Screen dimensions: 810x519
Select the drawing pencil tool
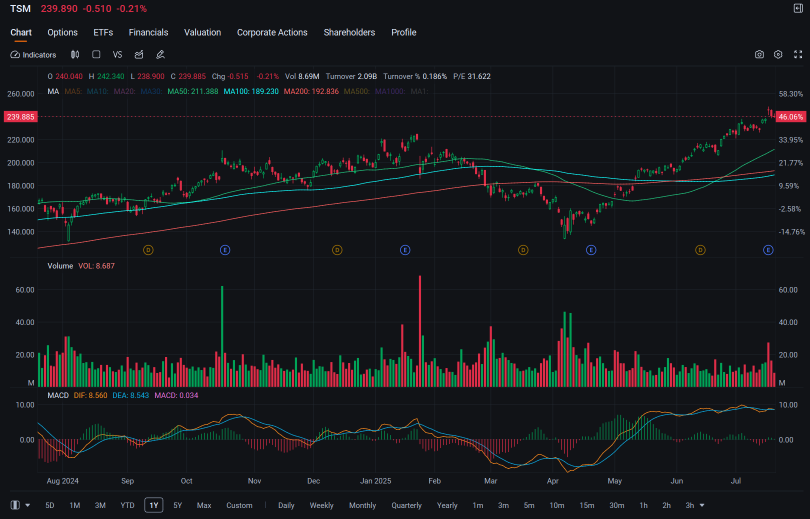pyautogui.click(x=160, y=55)
